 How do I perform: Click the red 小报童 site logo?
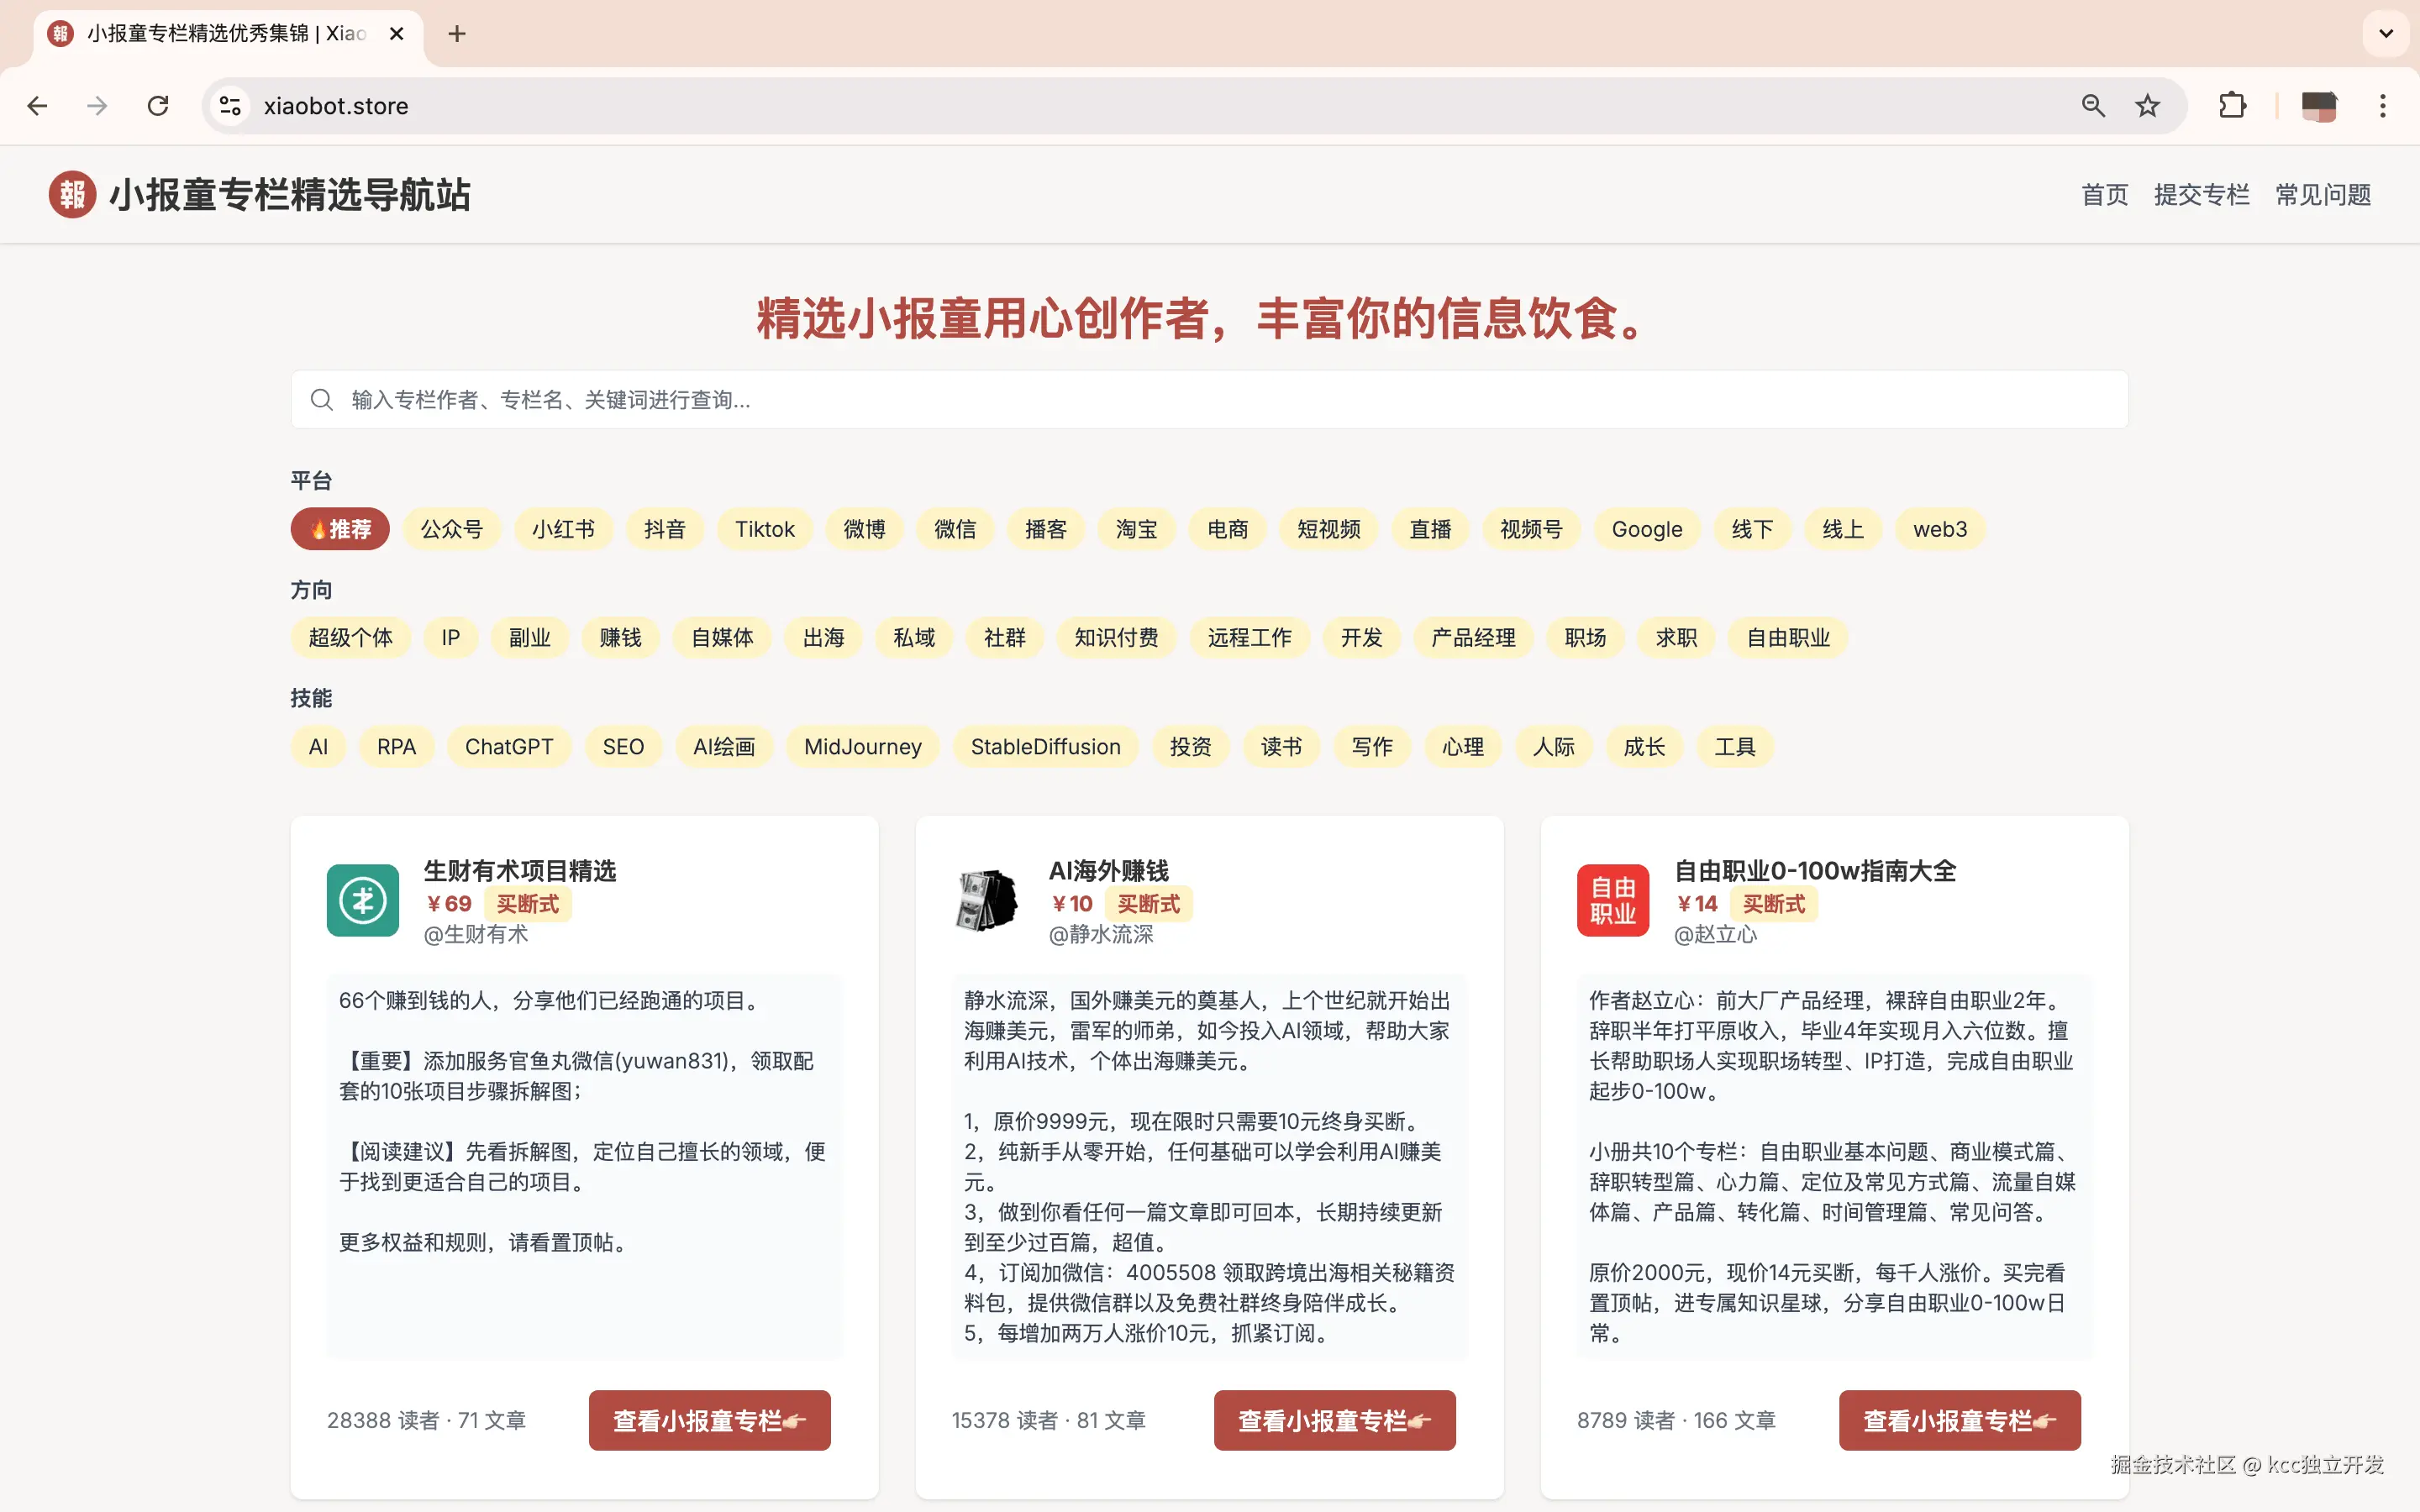point(72,194)
